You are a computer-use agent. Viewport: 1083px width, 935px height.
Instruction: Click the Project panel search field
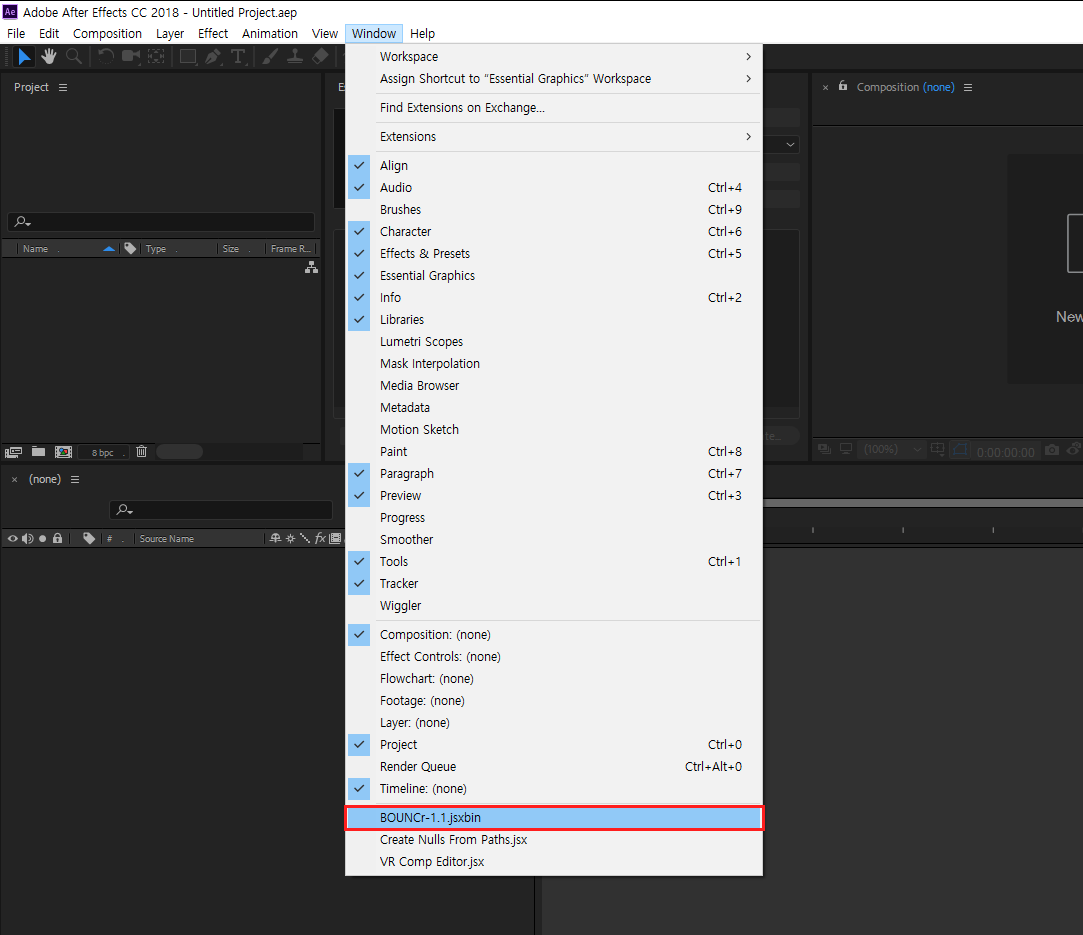click(x=161, y=222)
